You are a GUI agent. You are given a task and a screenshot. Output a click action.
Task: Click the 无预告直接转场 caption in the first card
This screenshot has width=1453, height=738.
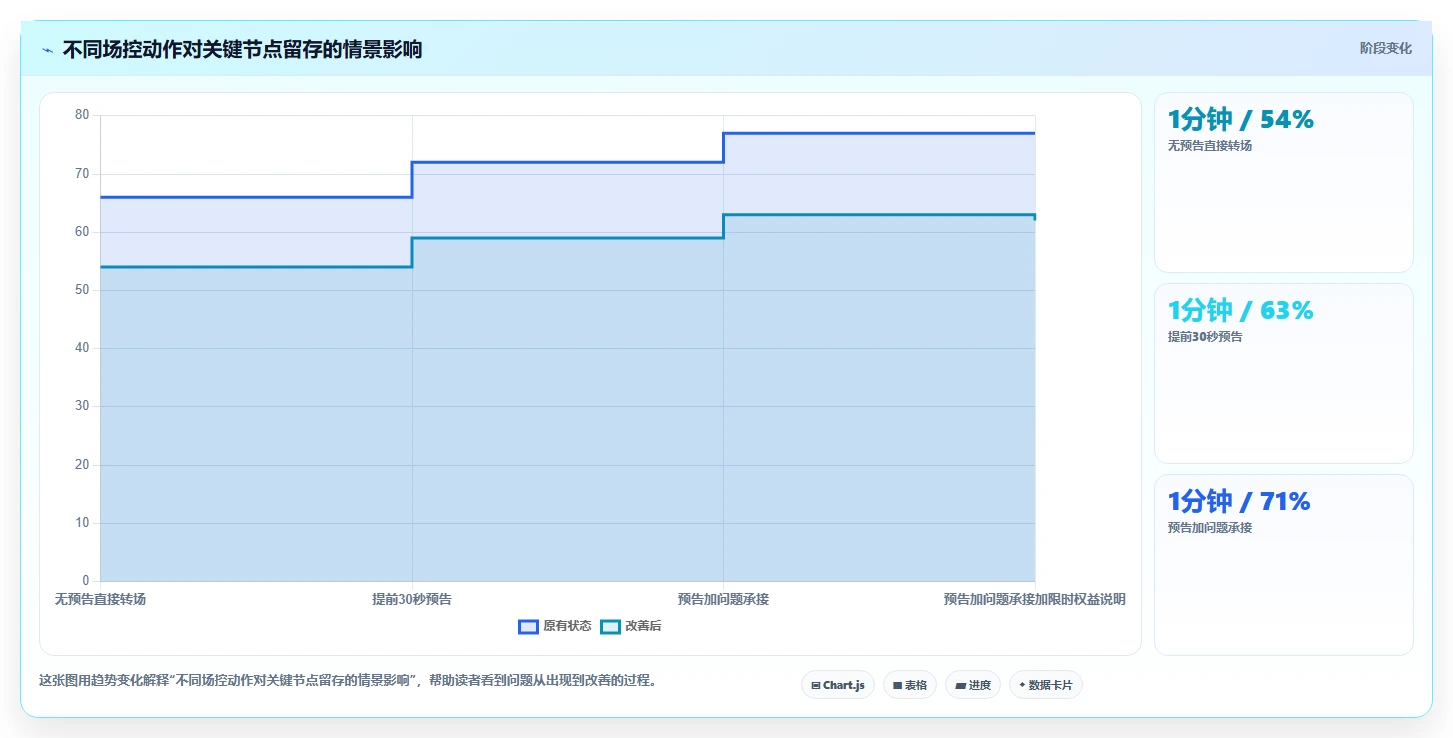(1210, 146)
